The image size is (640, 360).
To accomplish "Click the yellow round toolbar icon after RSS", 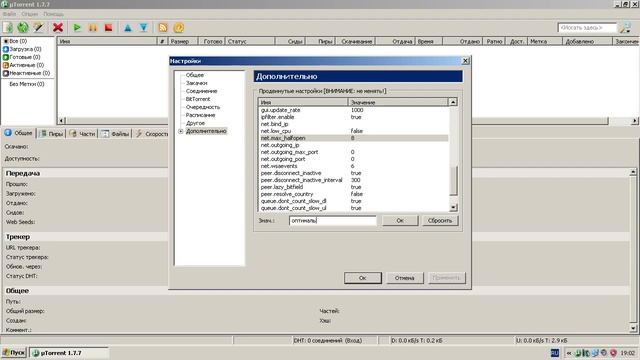I will (179, 27).
